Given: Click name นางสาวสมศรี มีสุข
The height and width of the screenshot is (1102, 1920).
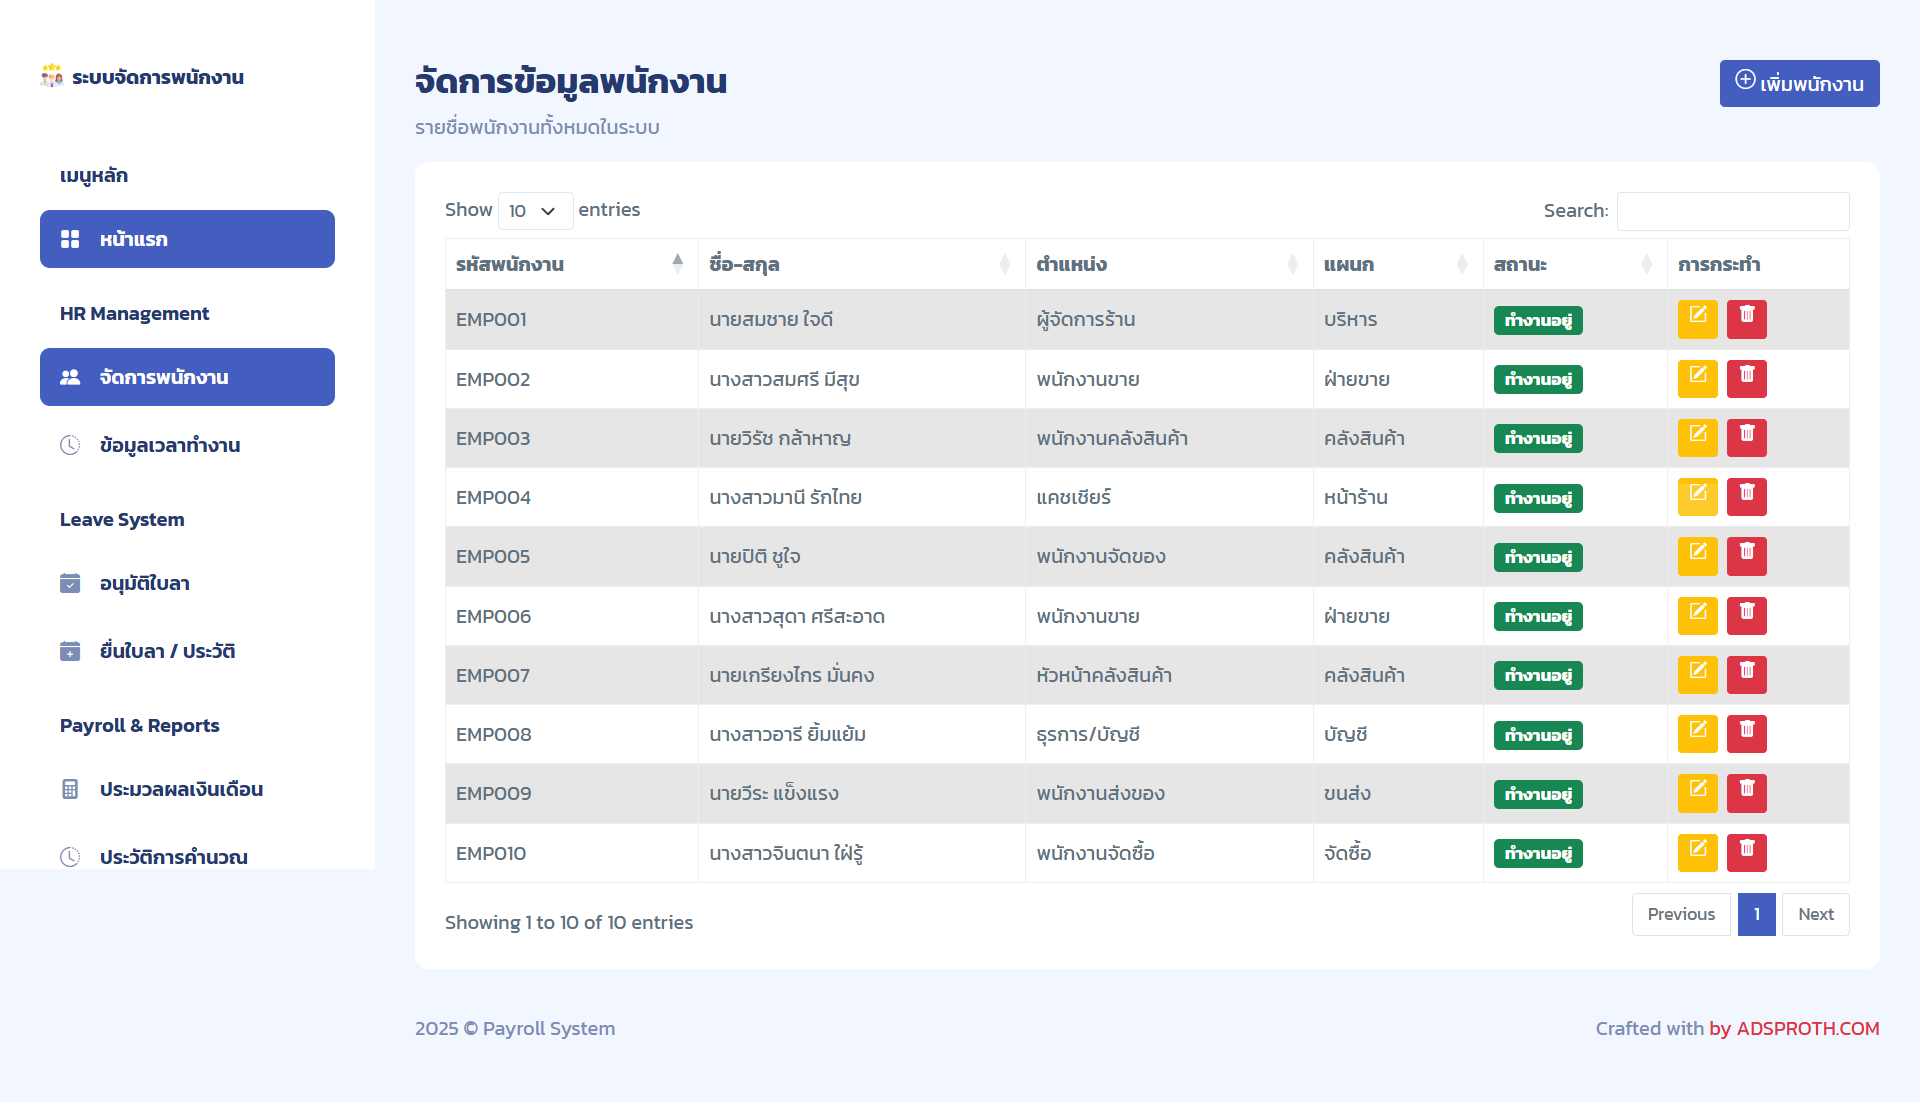Looking at the screenshot, I should click(784, 379).
